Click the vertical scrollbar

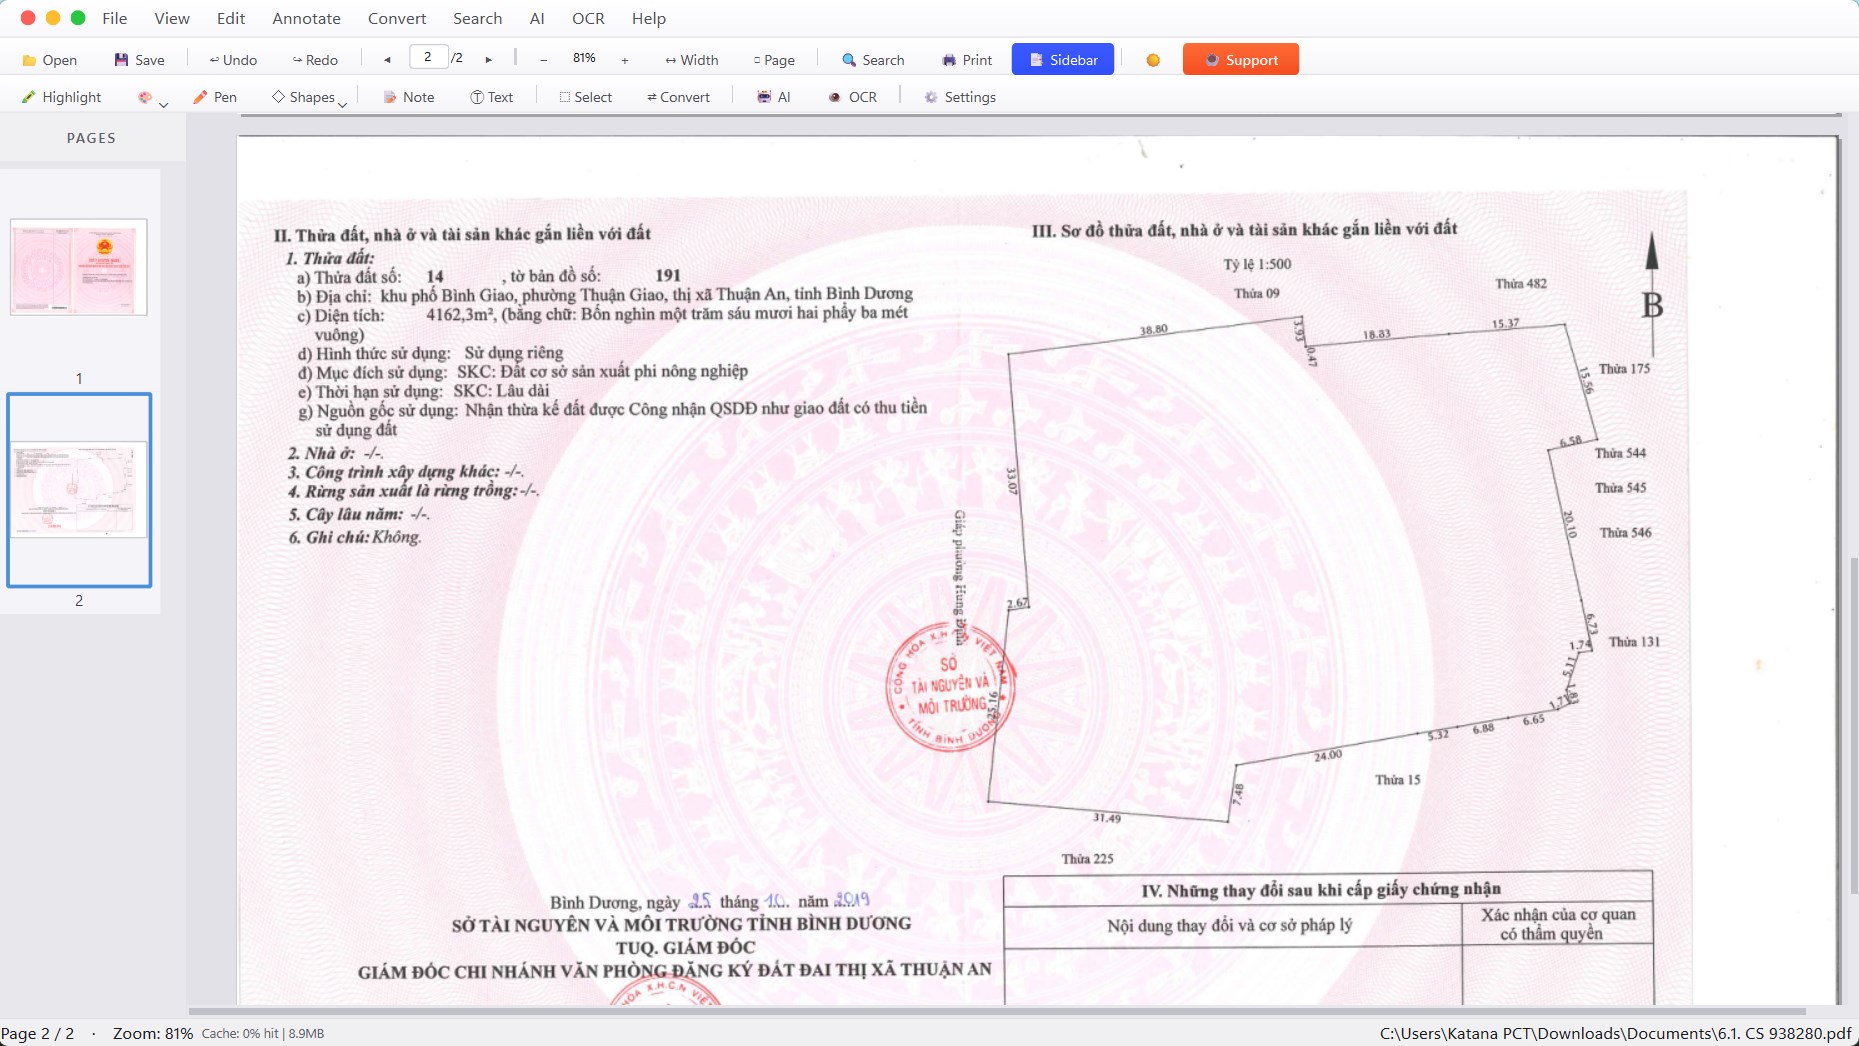click(1854, 725)
